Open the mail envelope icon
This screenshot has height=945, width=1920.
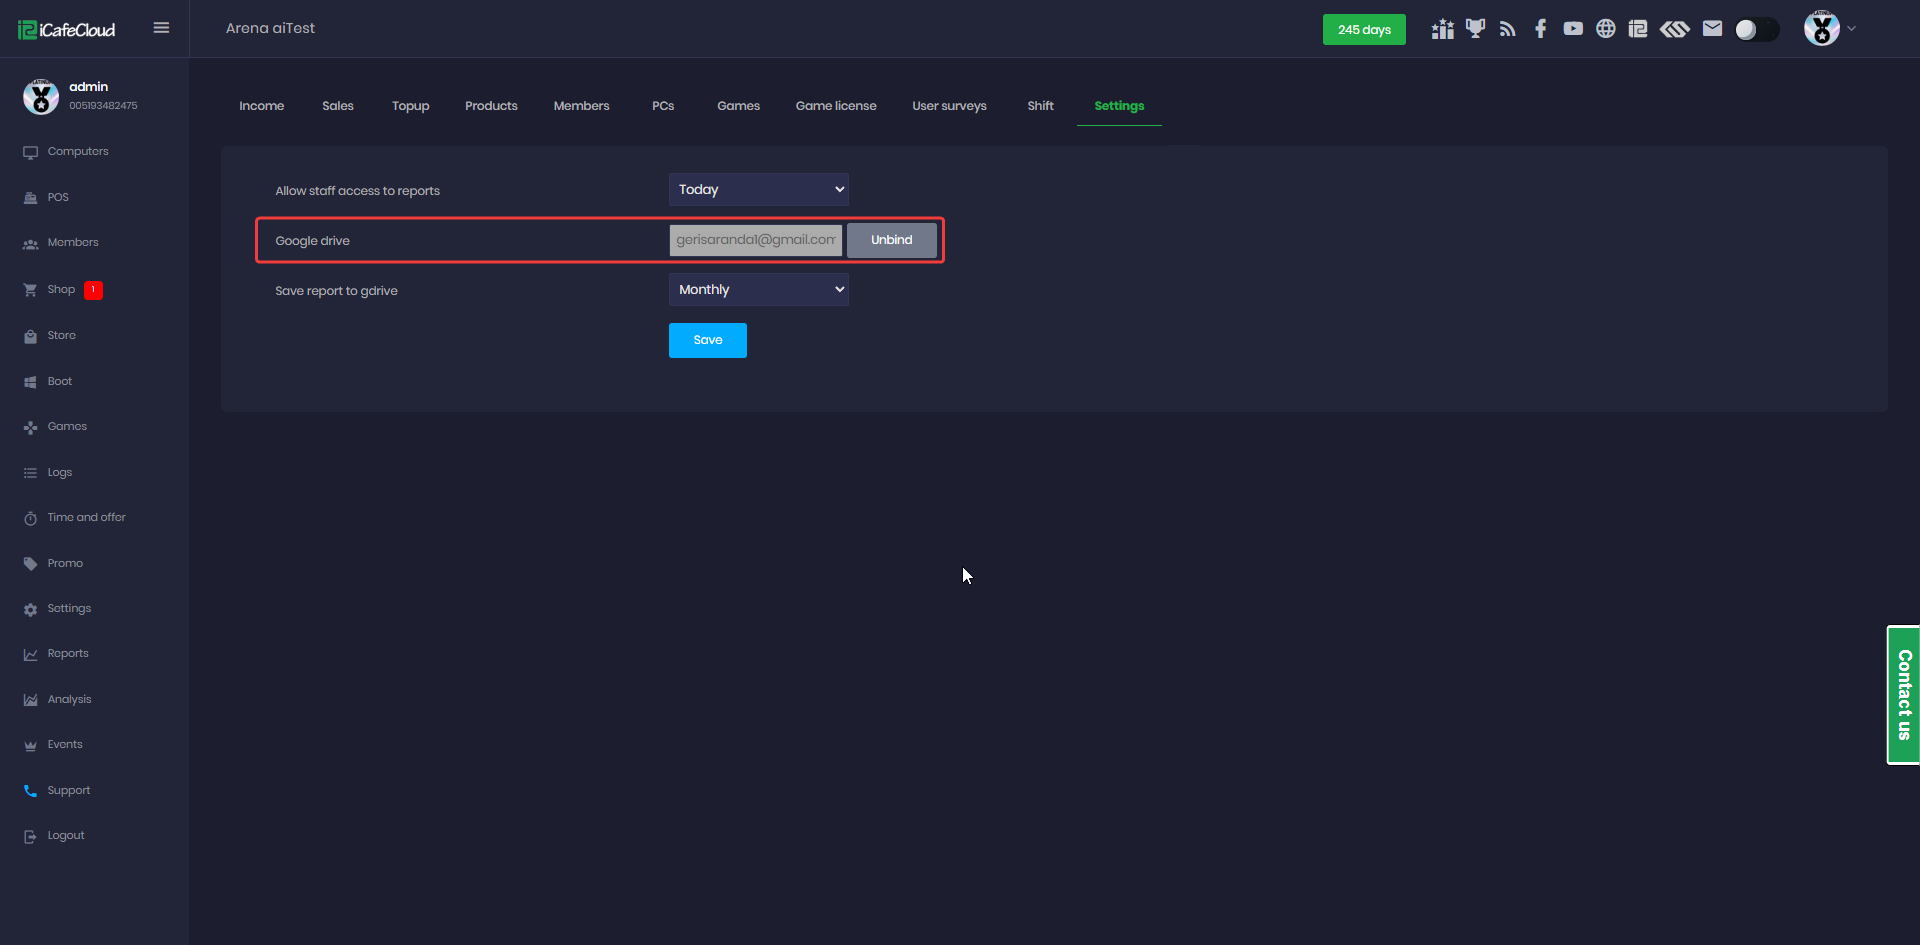(1712, 29)
